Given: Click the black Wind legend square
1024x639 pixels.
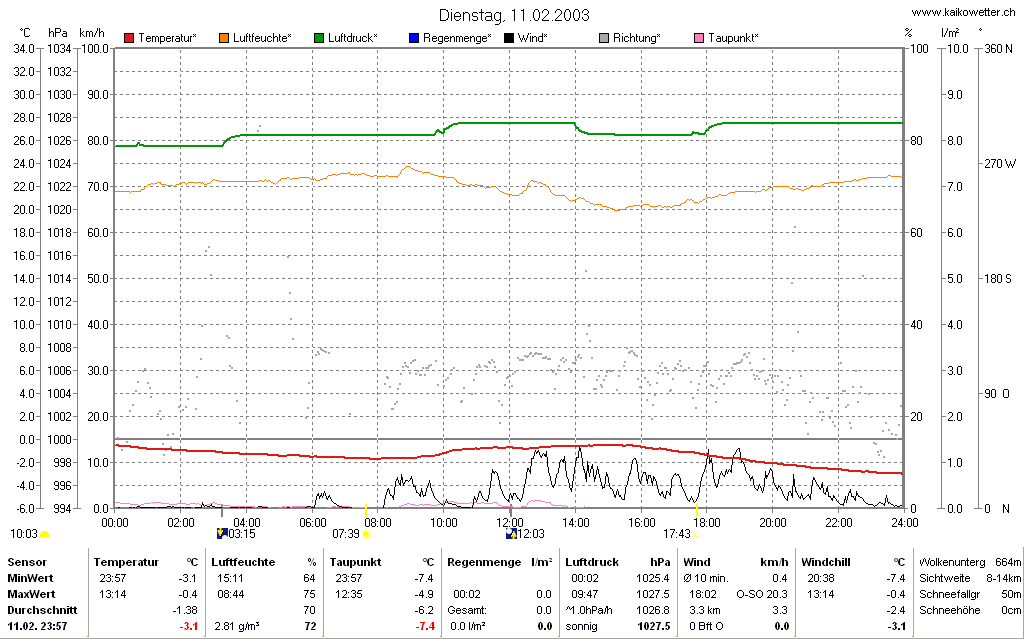Looking at the screenshot, I should (509, 38).
